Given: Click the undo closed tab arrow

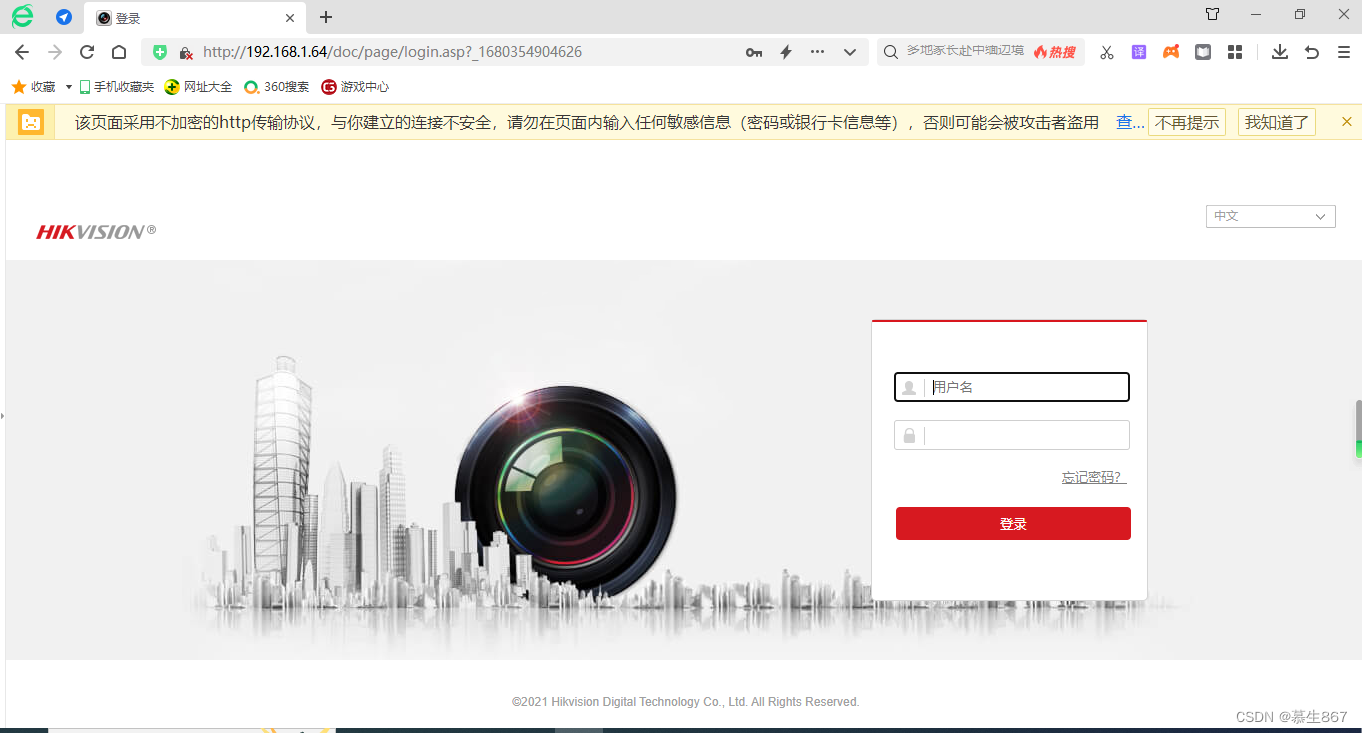Looking at the screenshot, I should [1312, 52].
